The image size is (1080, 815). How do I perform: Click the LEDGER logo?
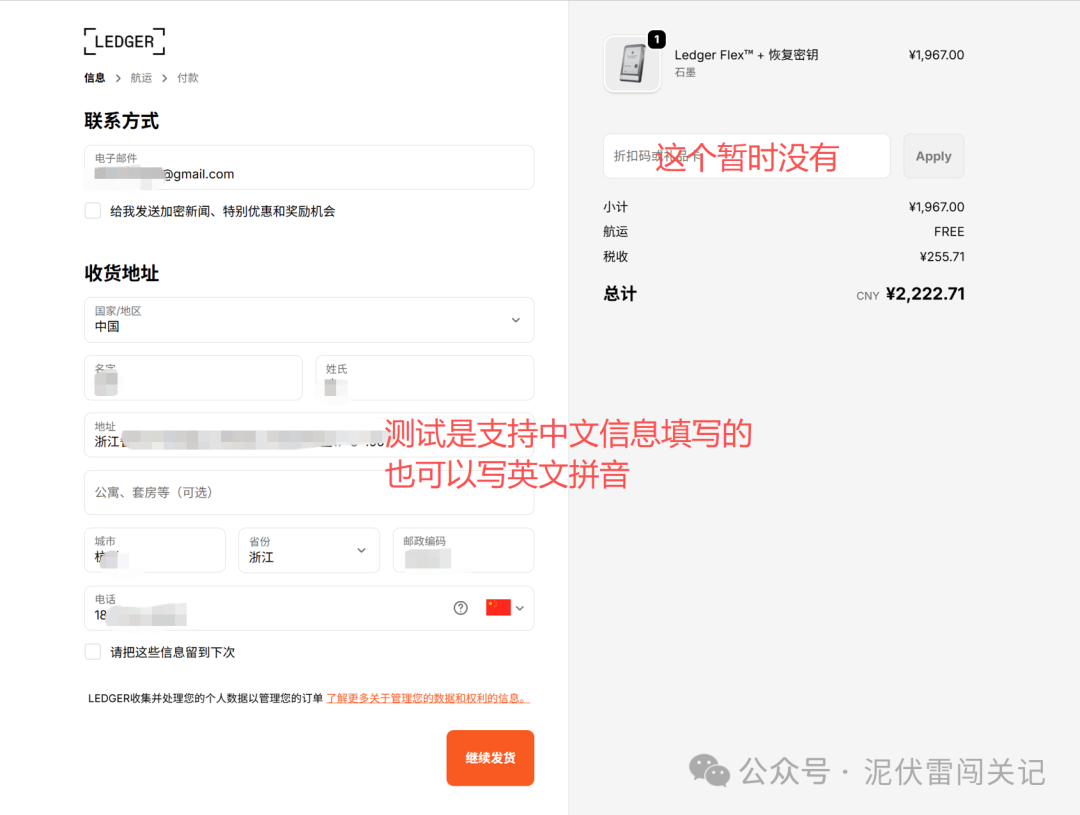123,41
